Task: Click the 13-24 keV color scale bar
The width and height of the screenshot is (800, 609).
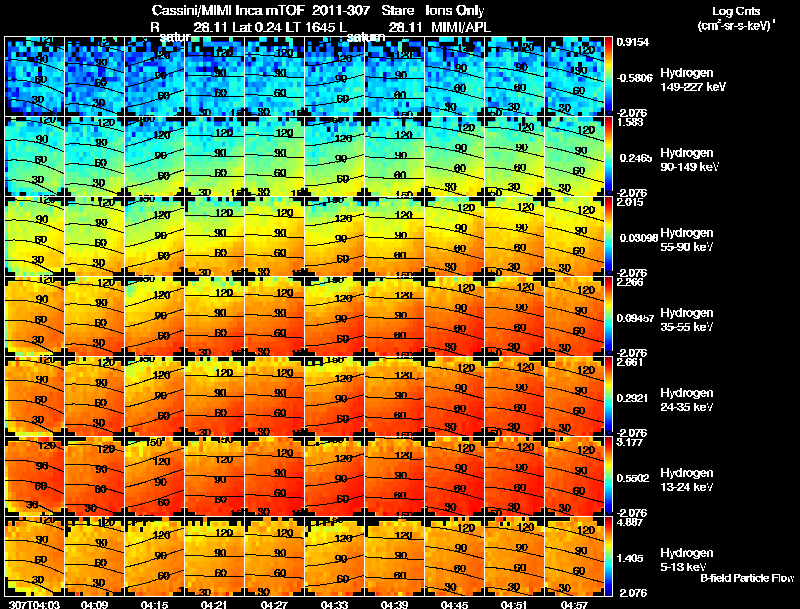Action: point(608,477)
